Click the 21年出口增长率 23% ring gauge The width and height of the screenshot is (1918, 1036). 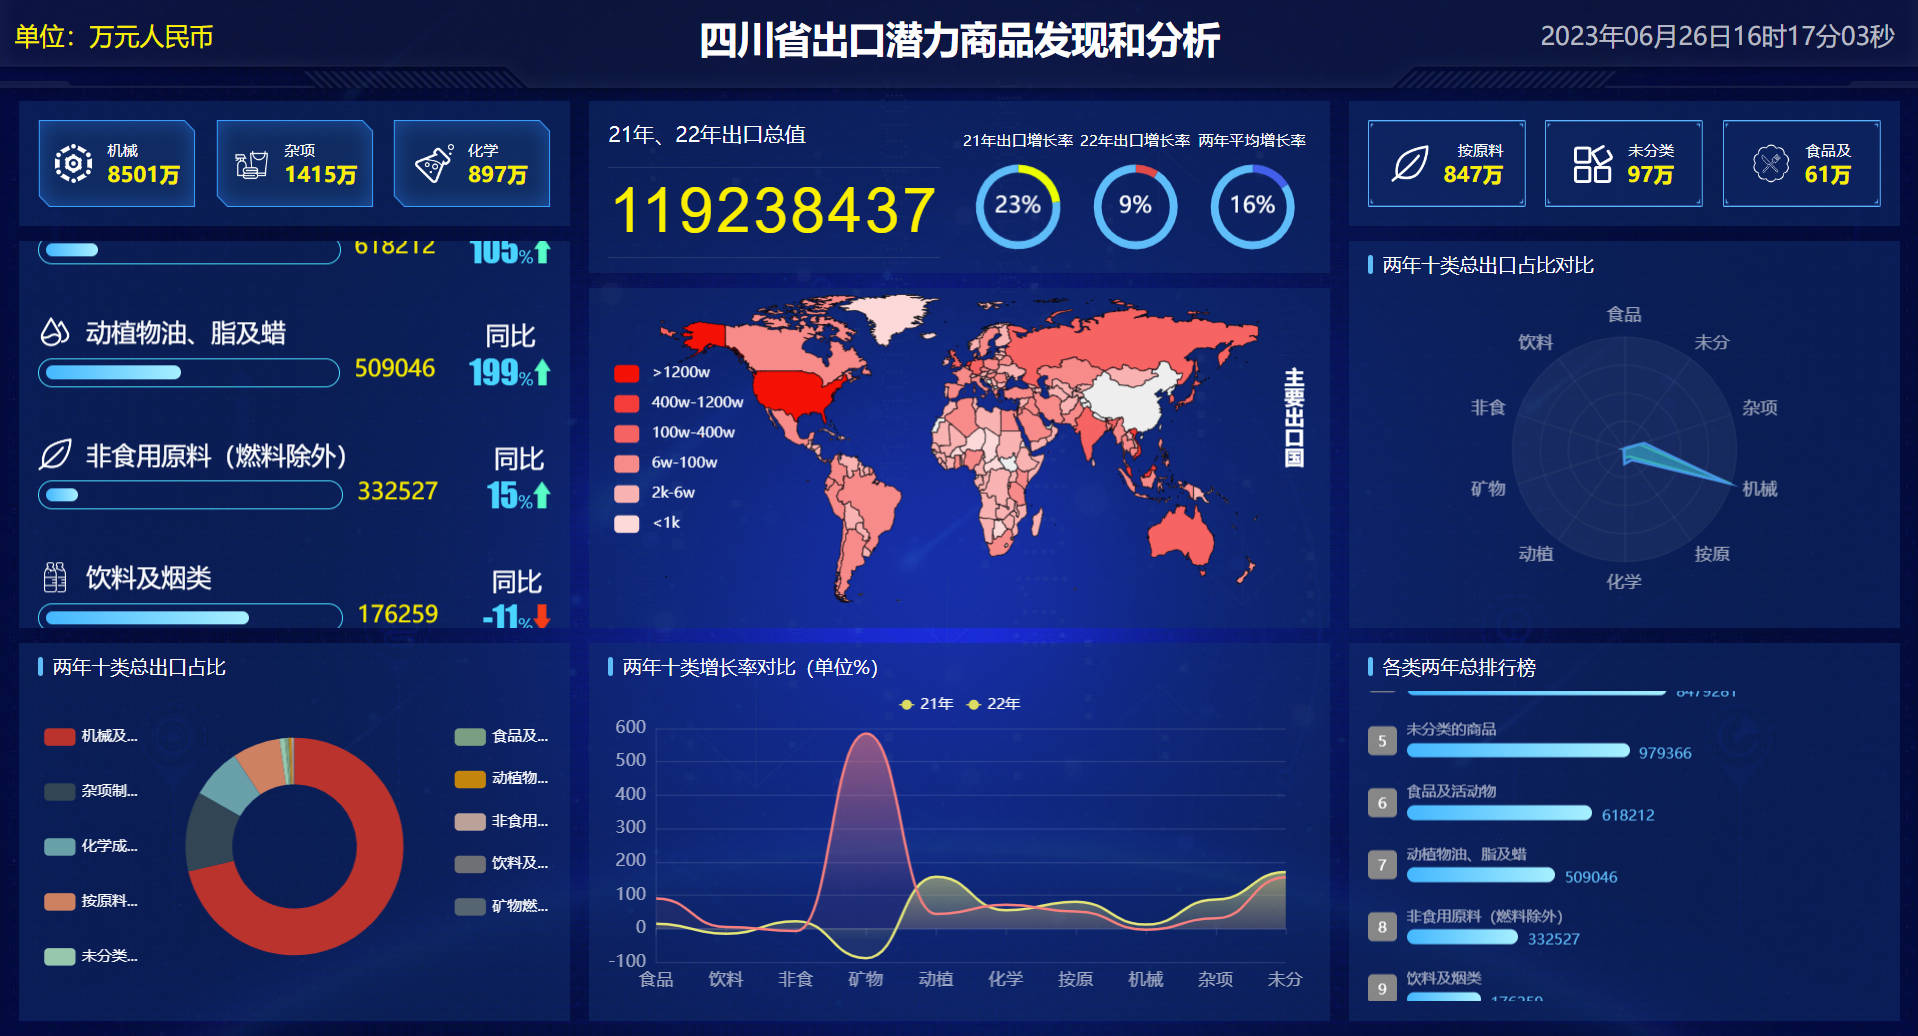coord(1018,206)
